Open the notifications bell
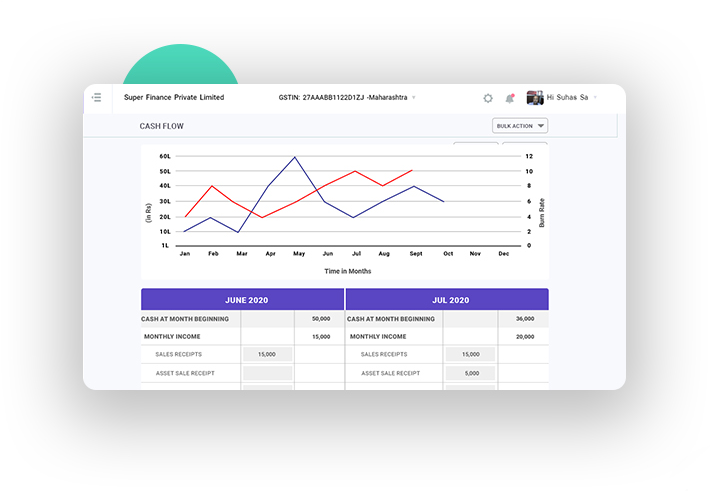 510,98
